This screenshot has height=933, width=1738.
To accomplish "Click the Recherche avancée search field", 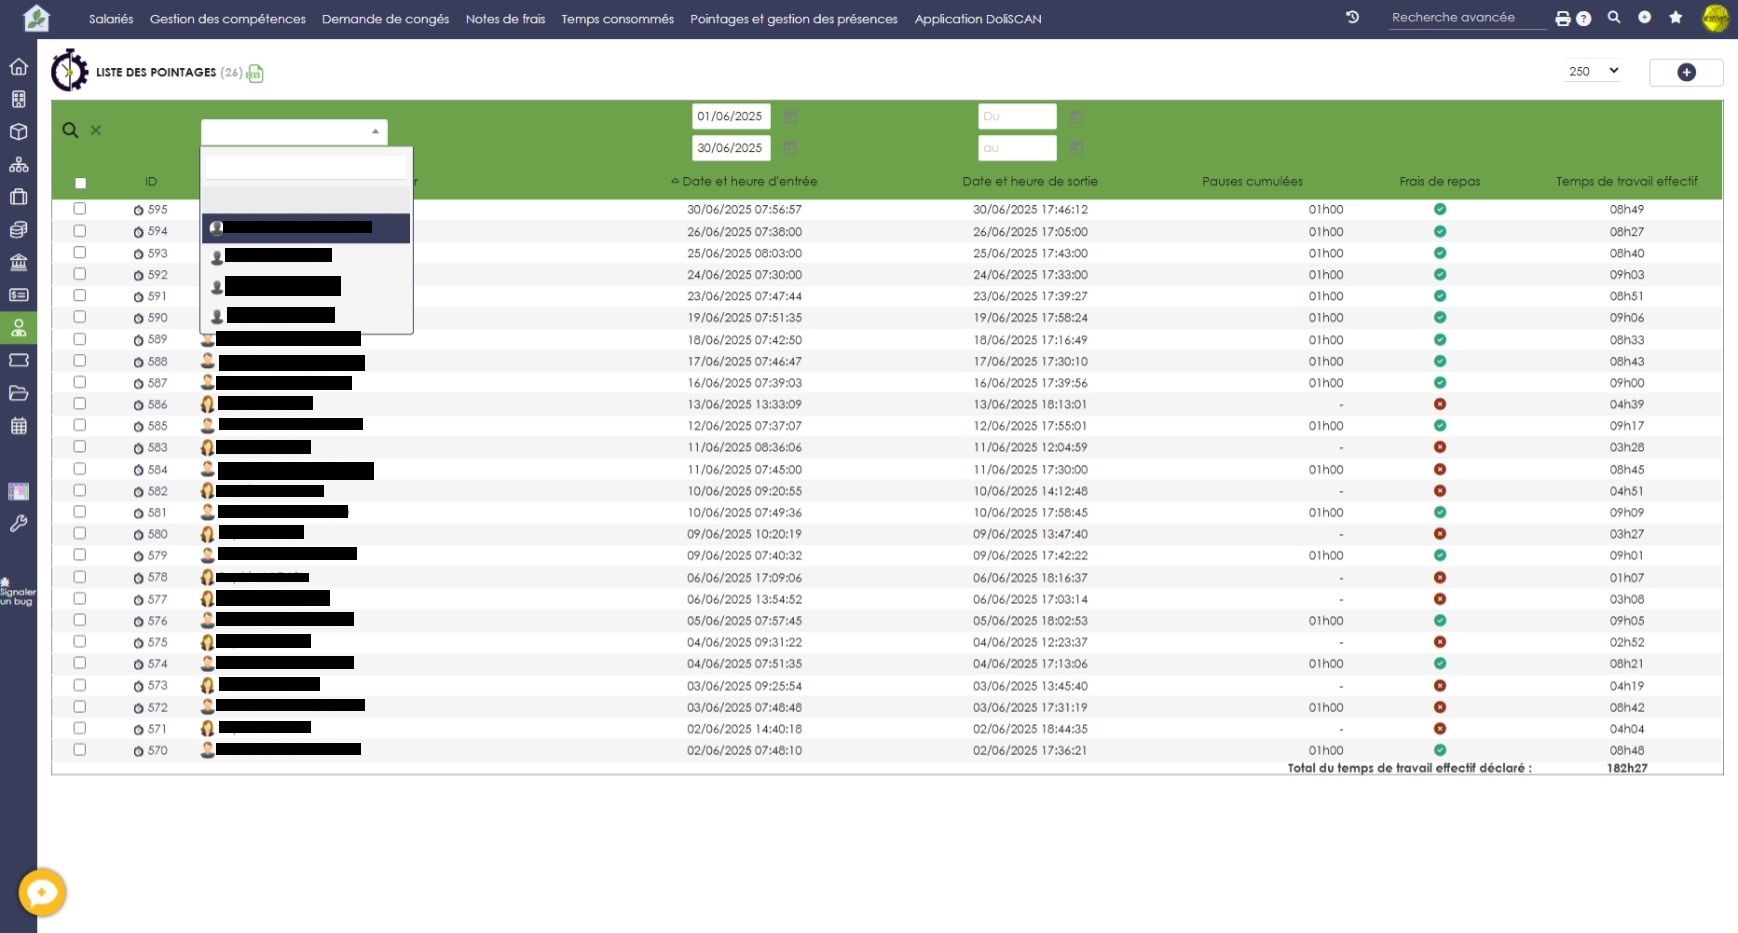I will 1465,18.
